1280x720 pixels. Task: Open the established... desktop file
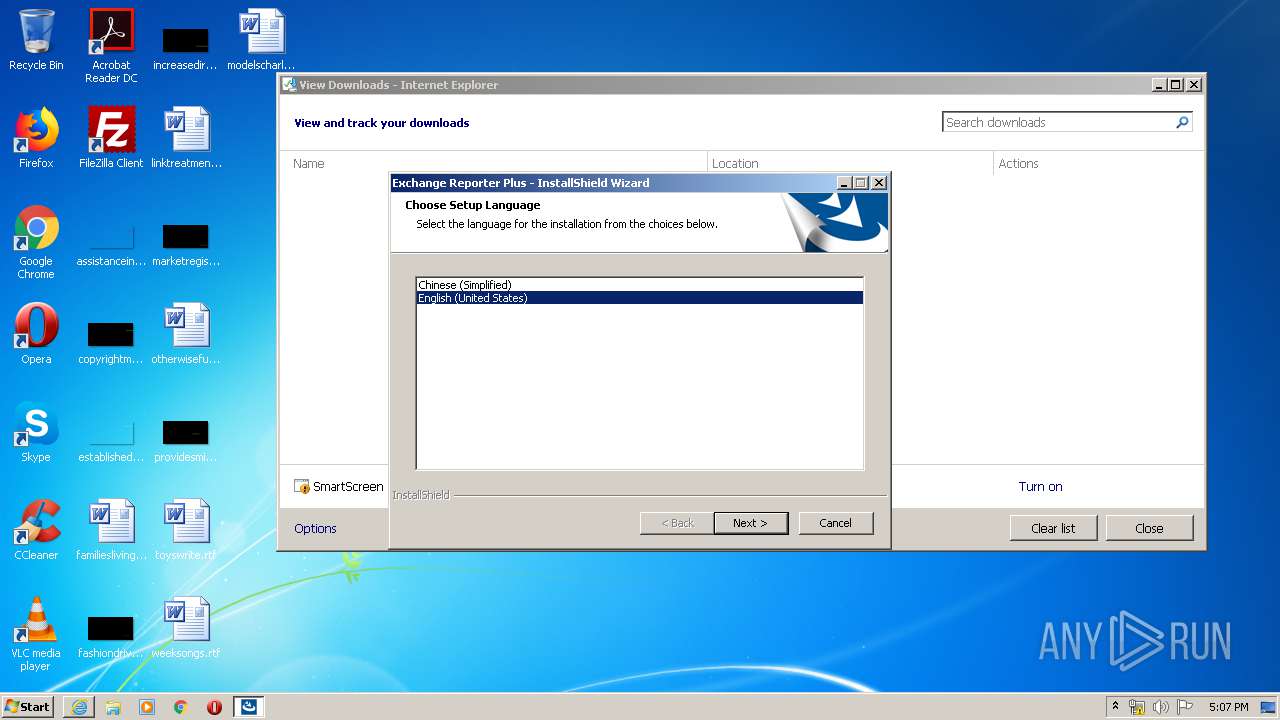coord(111,438)
